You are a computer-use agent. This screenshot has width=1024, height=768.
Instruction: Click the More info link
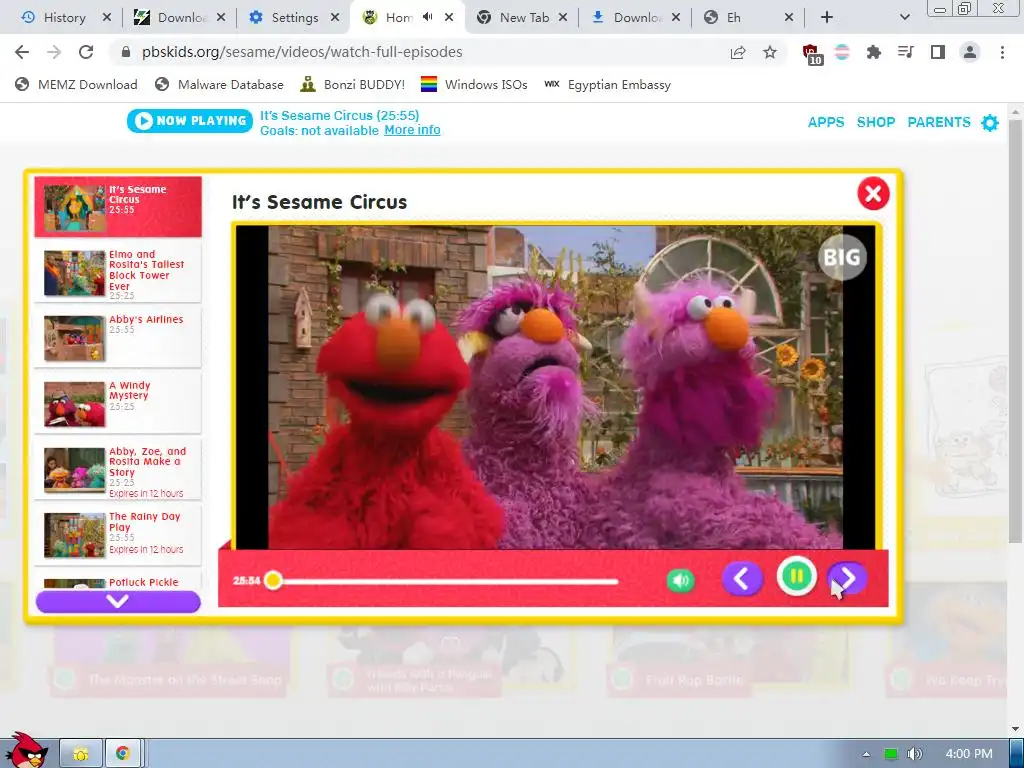412,130
